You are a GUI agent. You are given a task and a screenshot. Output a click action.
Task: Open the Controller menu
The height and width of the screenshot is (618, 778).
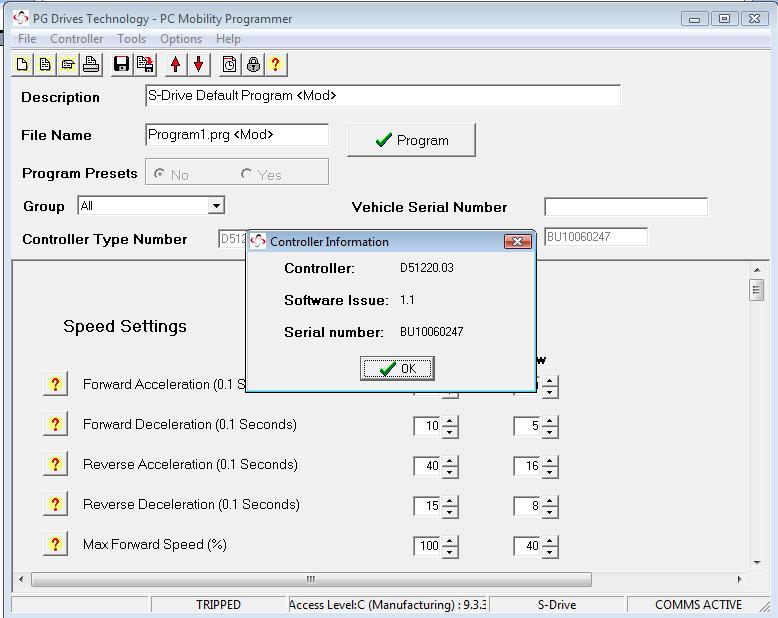[76, 39]
